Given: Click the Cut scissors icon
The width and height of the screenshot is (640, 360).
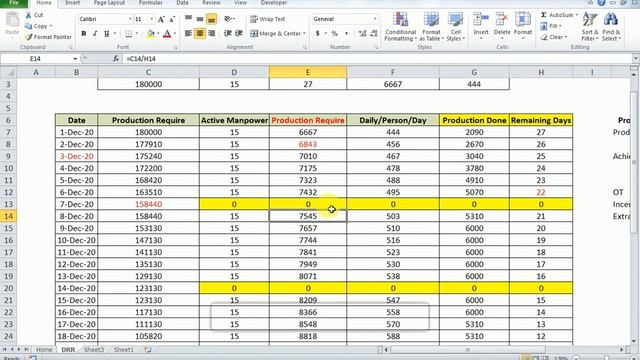Looking at the screenshot, I should tap(28, 15).
